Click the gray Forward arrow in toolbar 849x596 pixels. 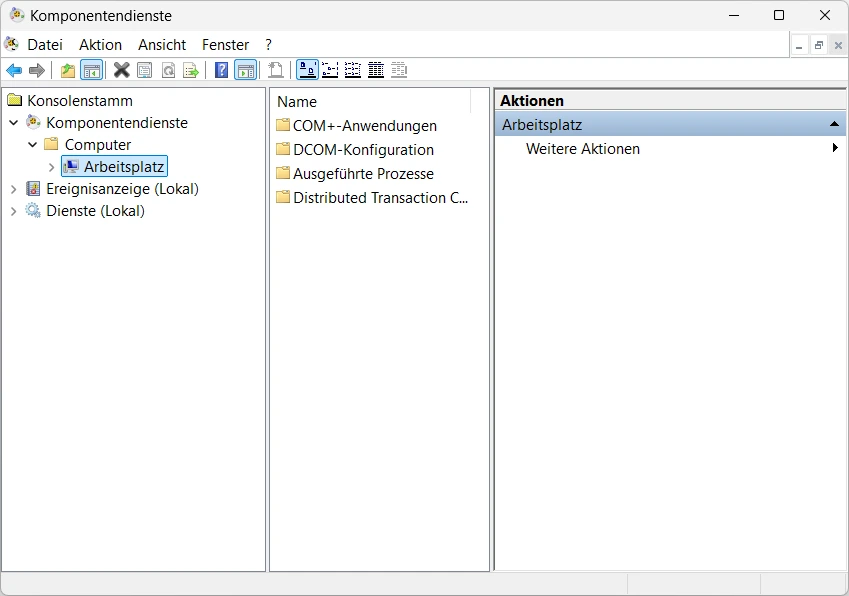(x=37, y=70)
